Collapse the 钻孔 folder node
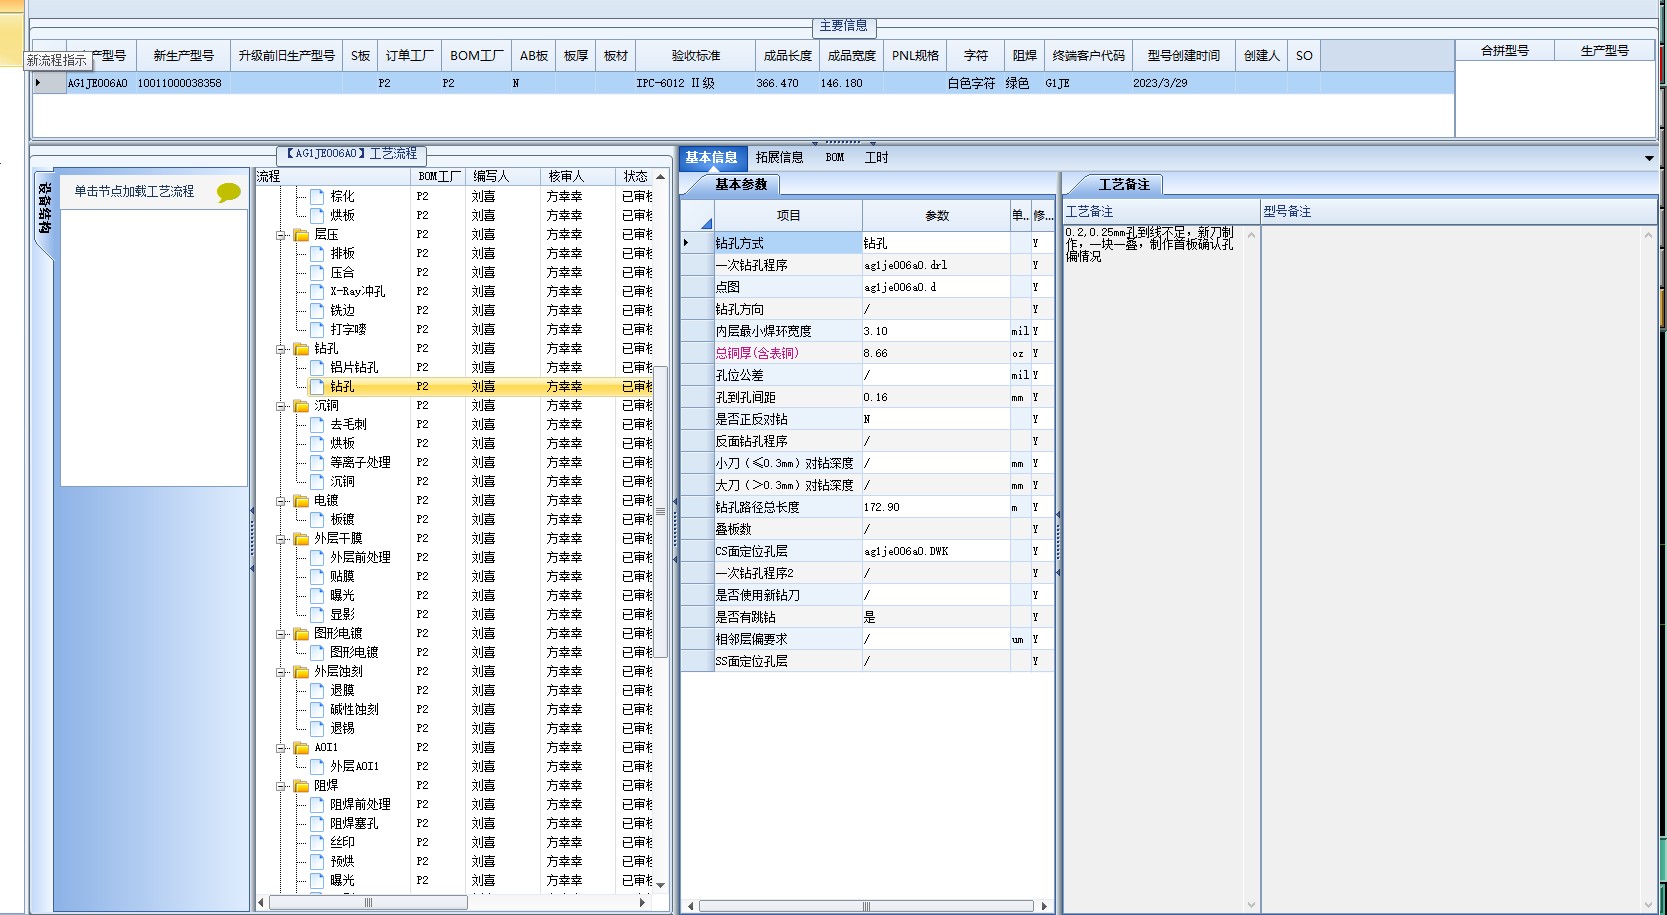This screenshot has width=1667, height=915. pyautogui.click(x=282, y=349)
